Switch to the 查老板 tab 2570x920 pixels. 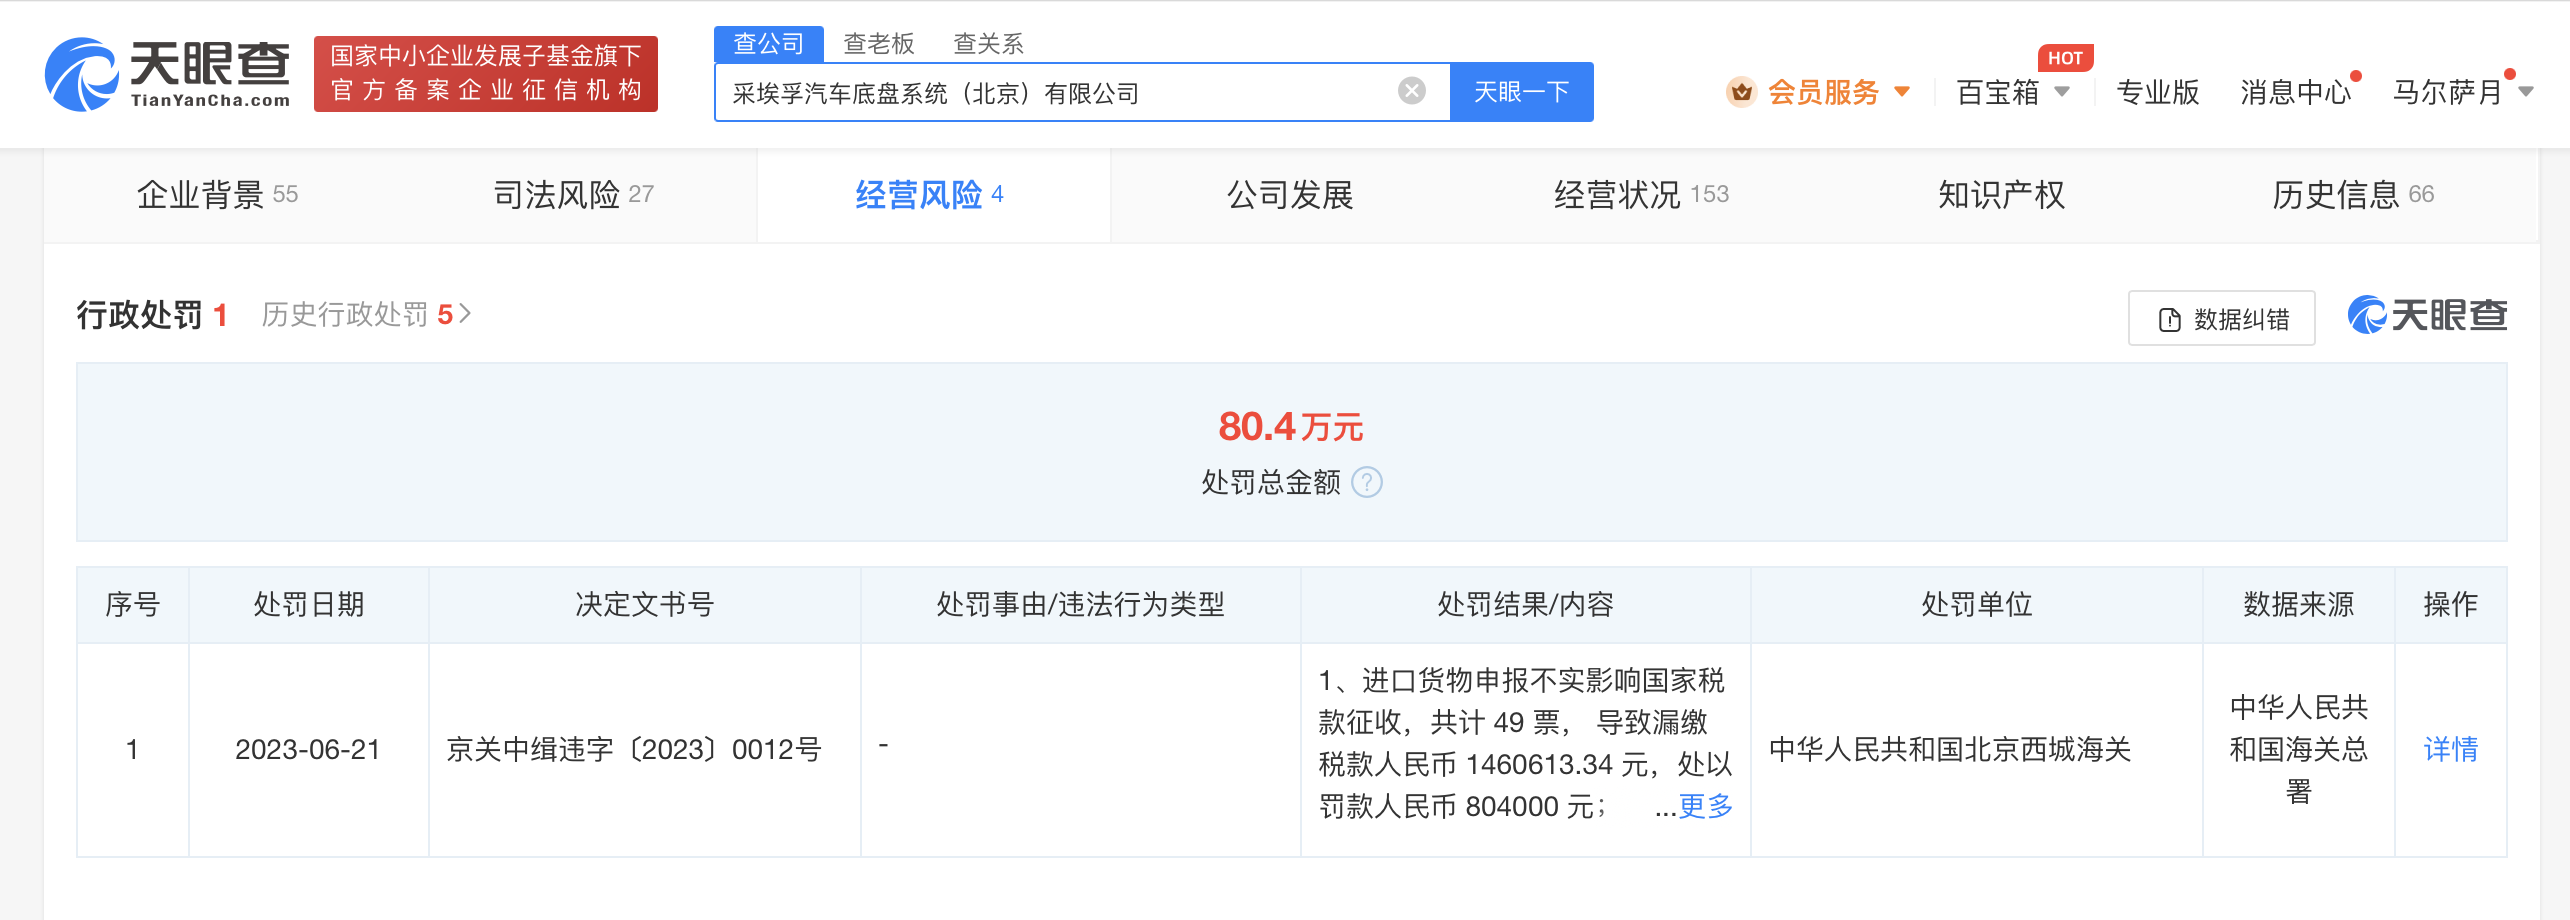(x=878, y=43)
